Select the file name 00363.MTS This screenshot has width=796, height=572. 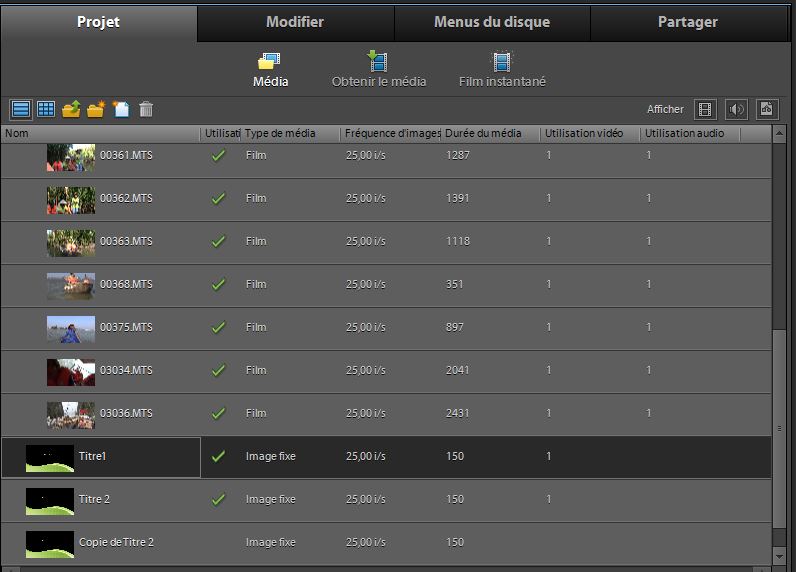(x=126, y=241)
